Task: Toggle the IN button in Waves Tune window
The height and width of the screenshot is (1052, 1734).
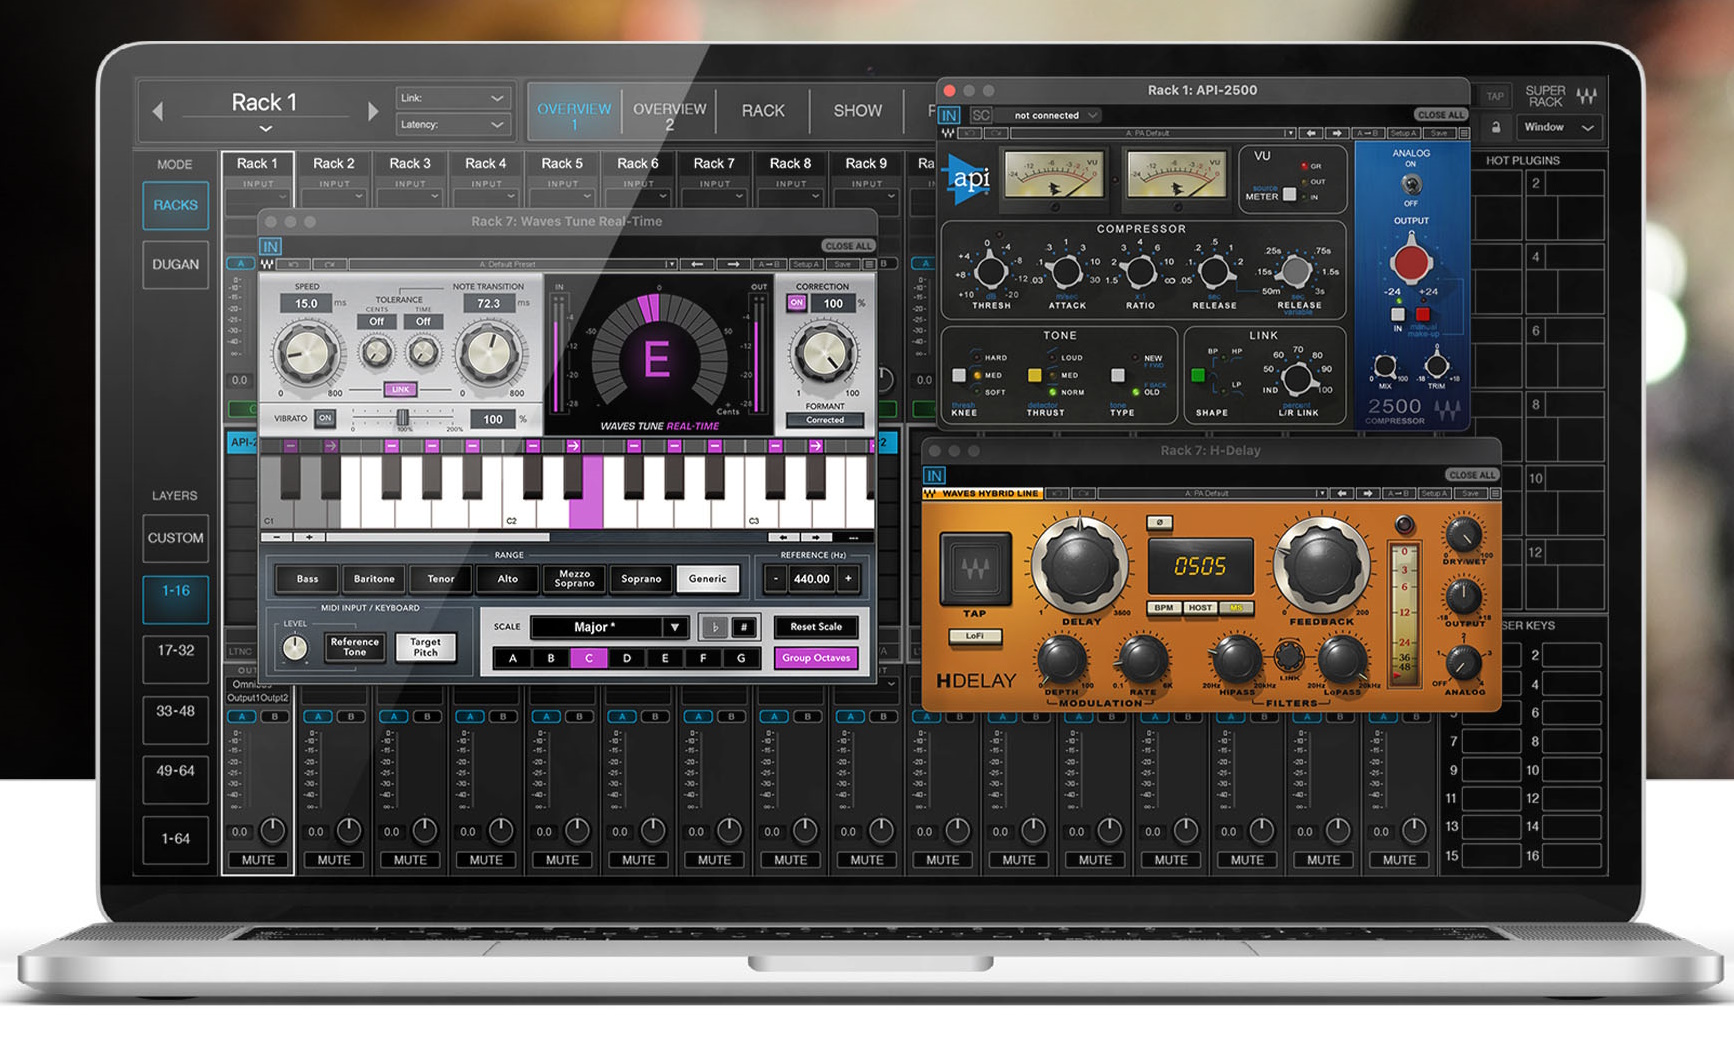Action: 270,246
